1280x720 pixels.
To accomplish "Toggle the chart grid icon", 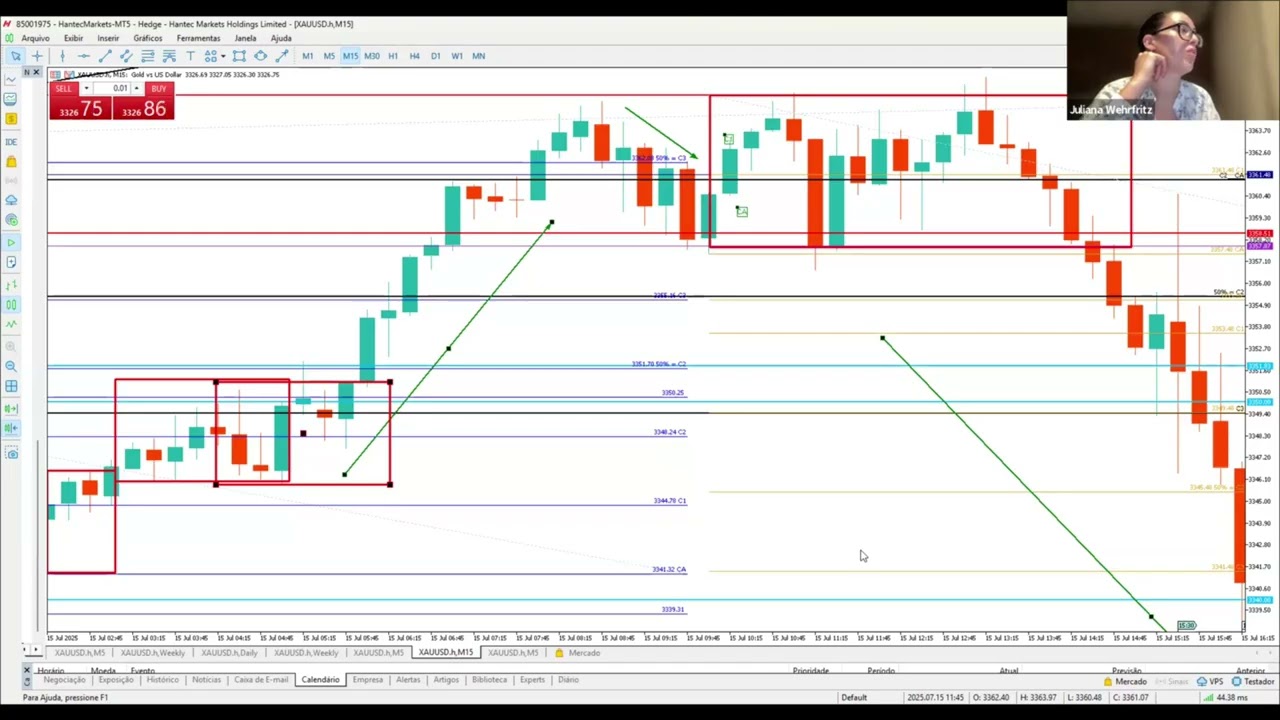I will pos(11,386).
